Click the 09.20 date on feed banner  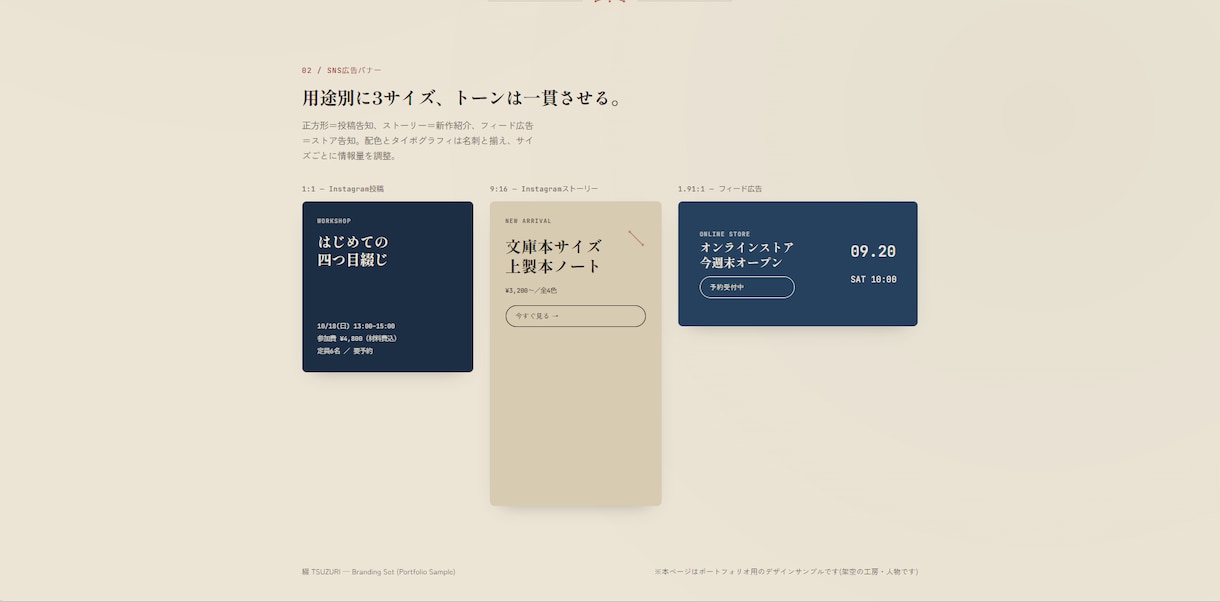click(873, 252)
